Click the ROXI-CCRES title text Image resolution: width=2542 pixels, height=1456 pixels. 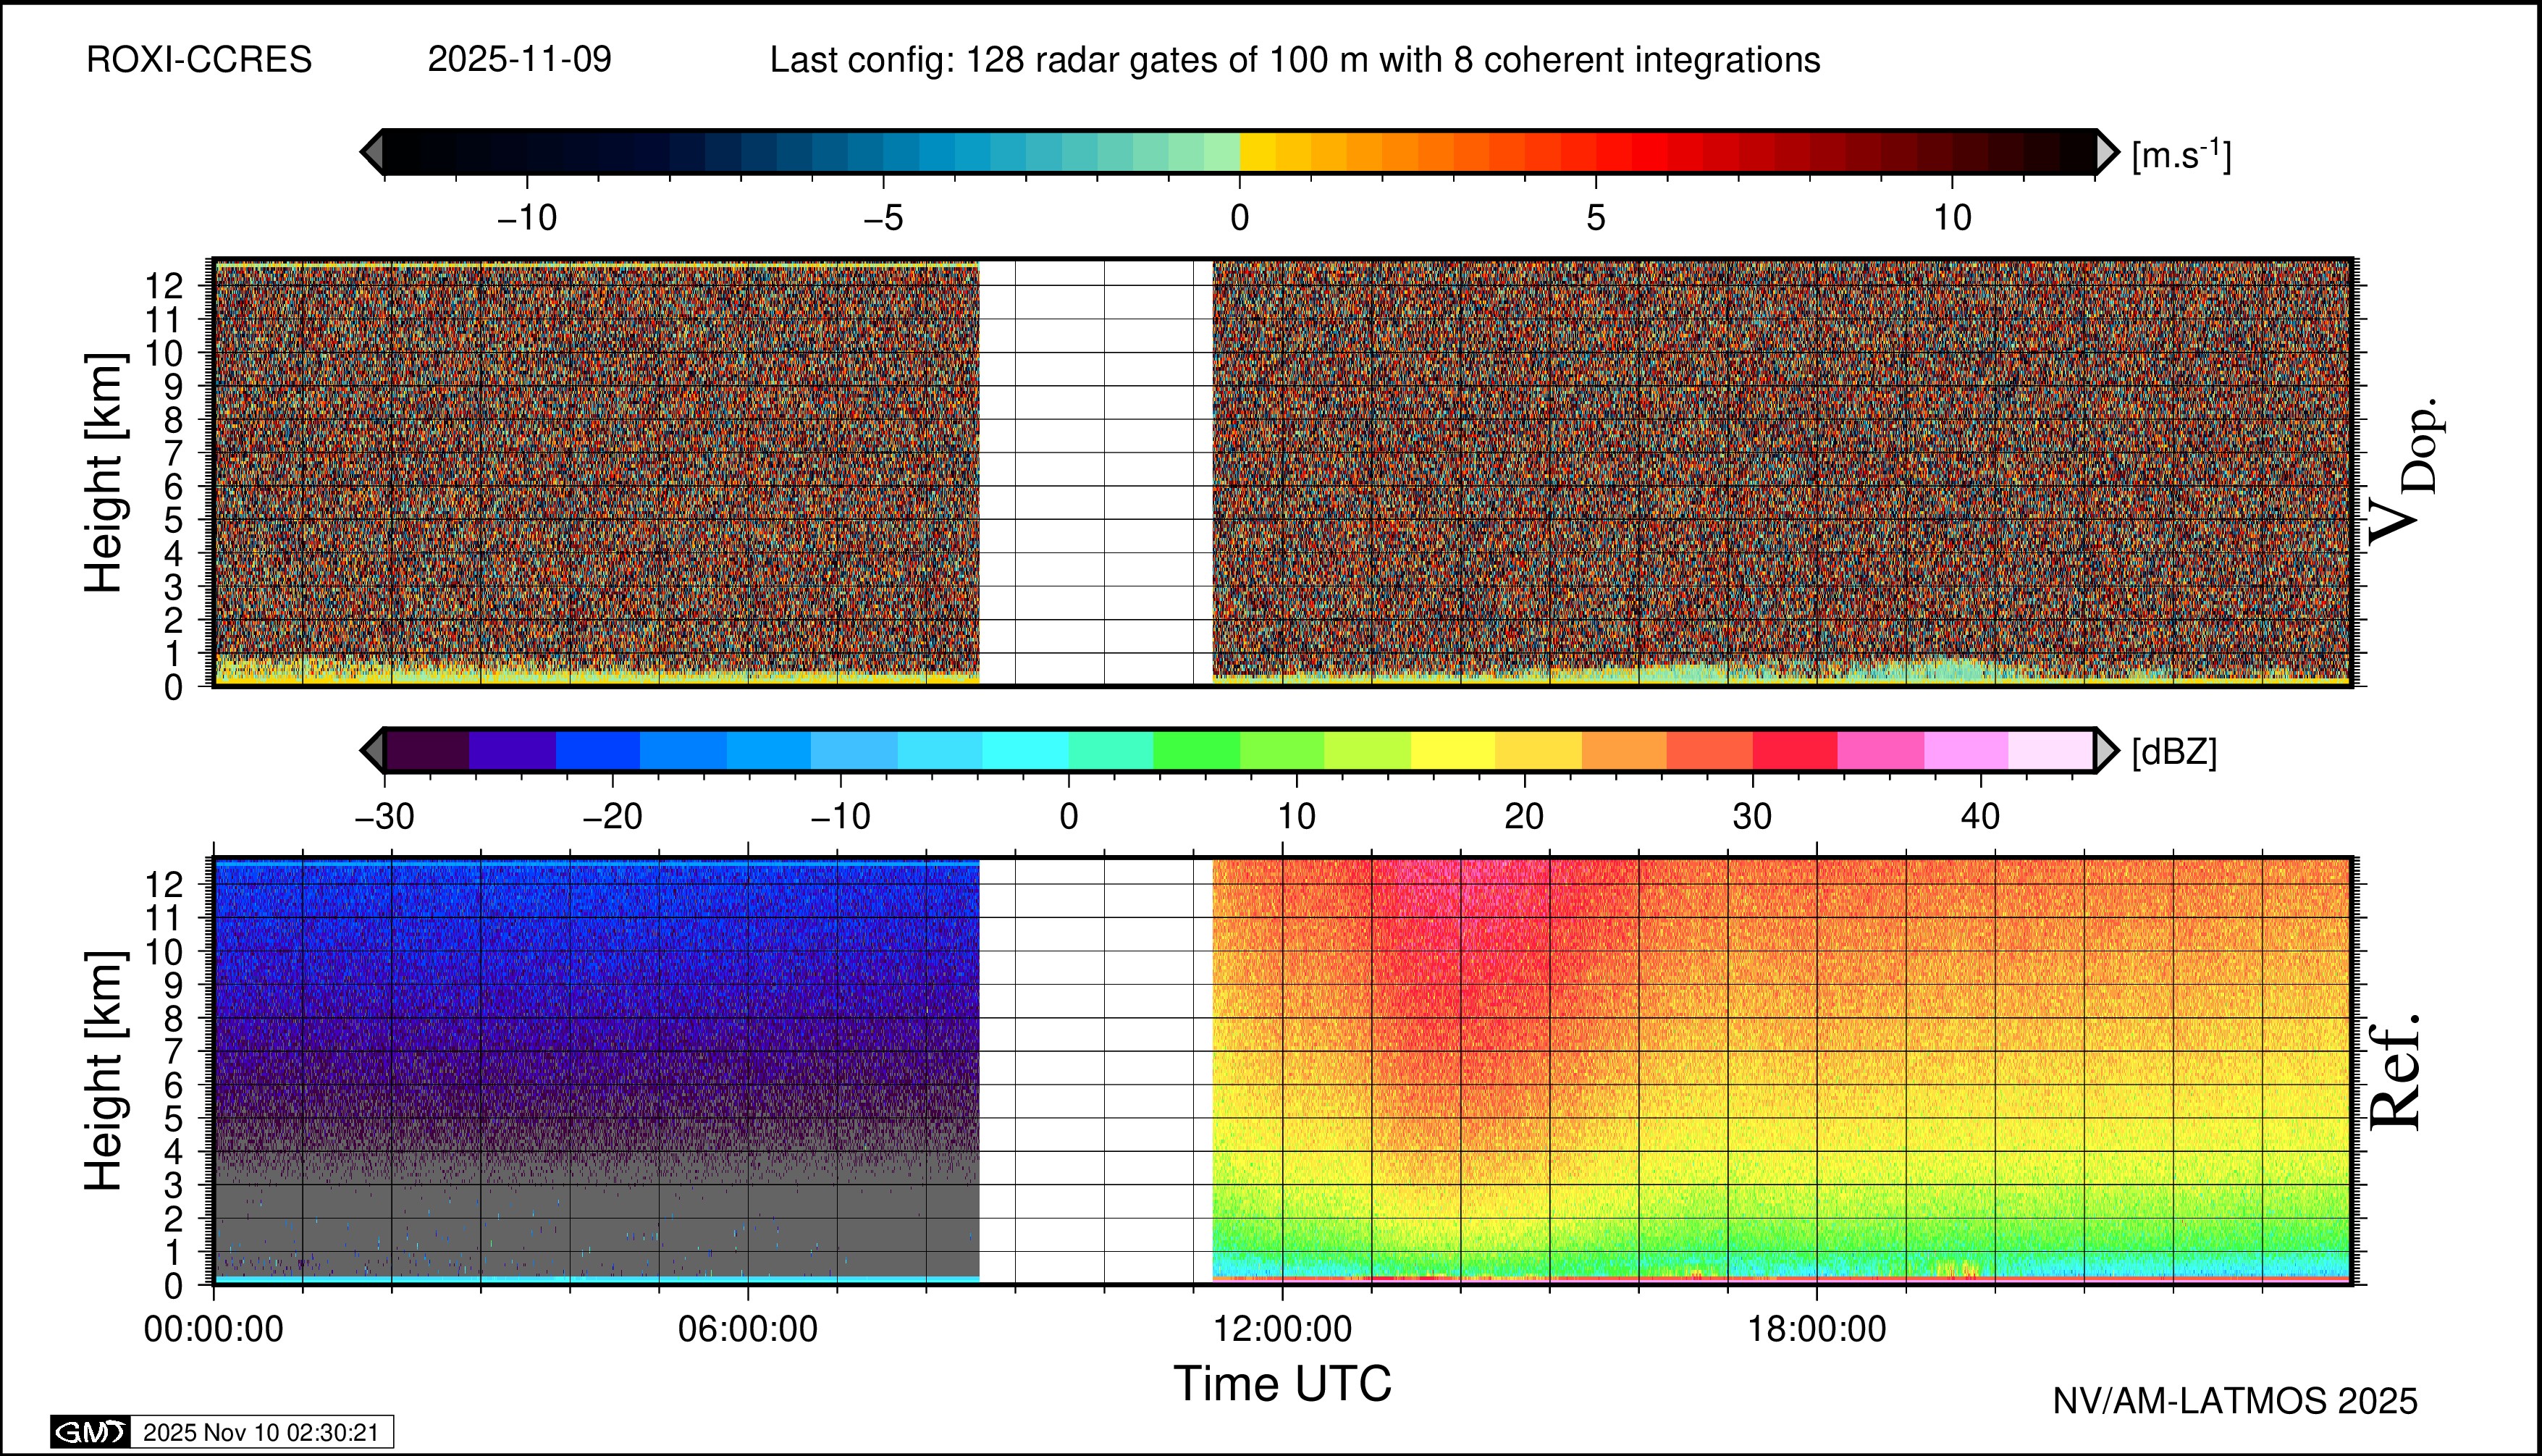pos(199,60)
